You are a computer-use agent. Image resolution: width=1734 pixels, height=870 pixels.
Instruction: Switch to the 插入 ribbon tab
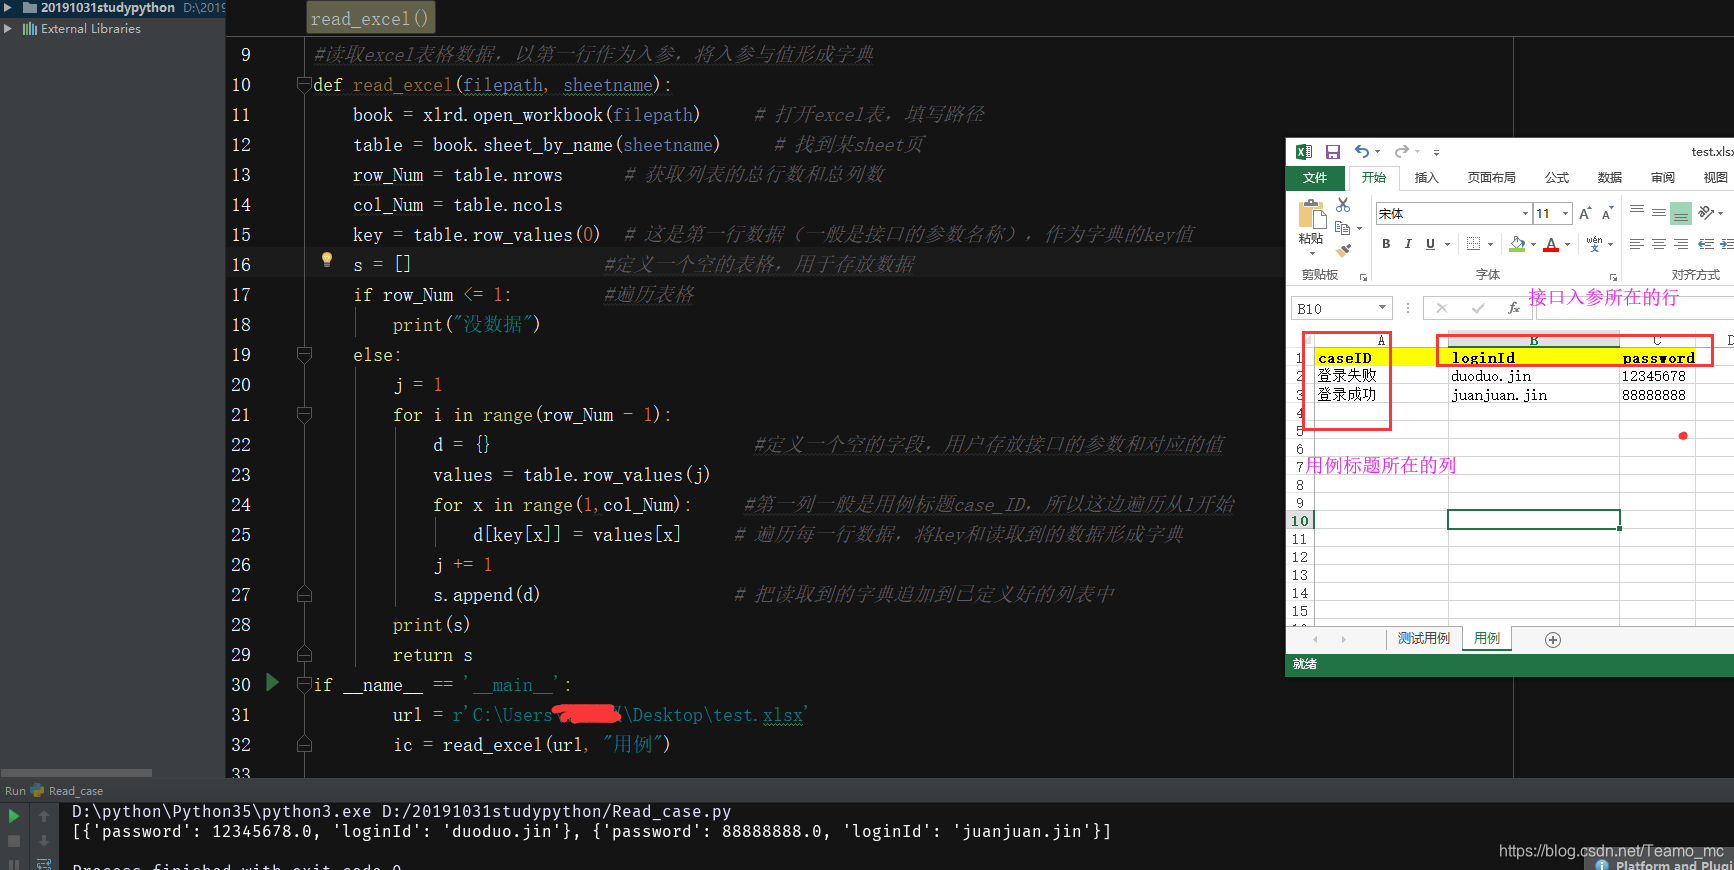tap(1426, 178)
